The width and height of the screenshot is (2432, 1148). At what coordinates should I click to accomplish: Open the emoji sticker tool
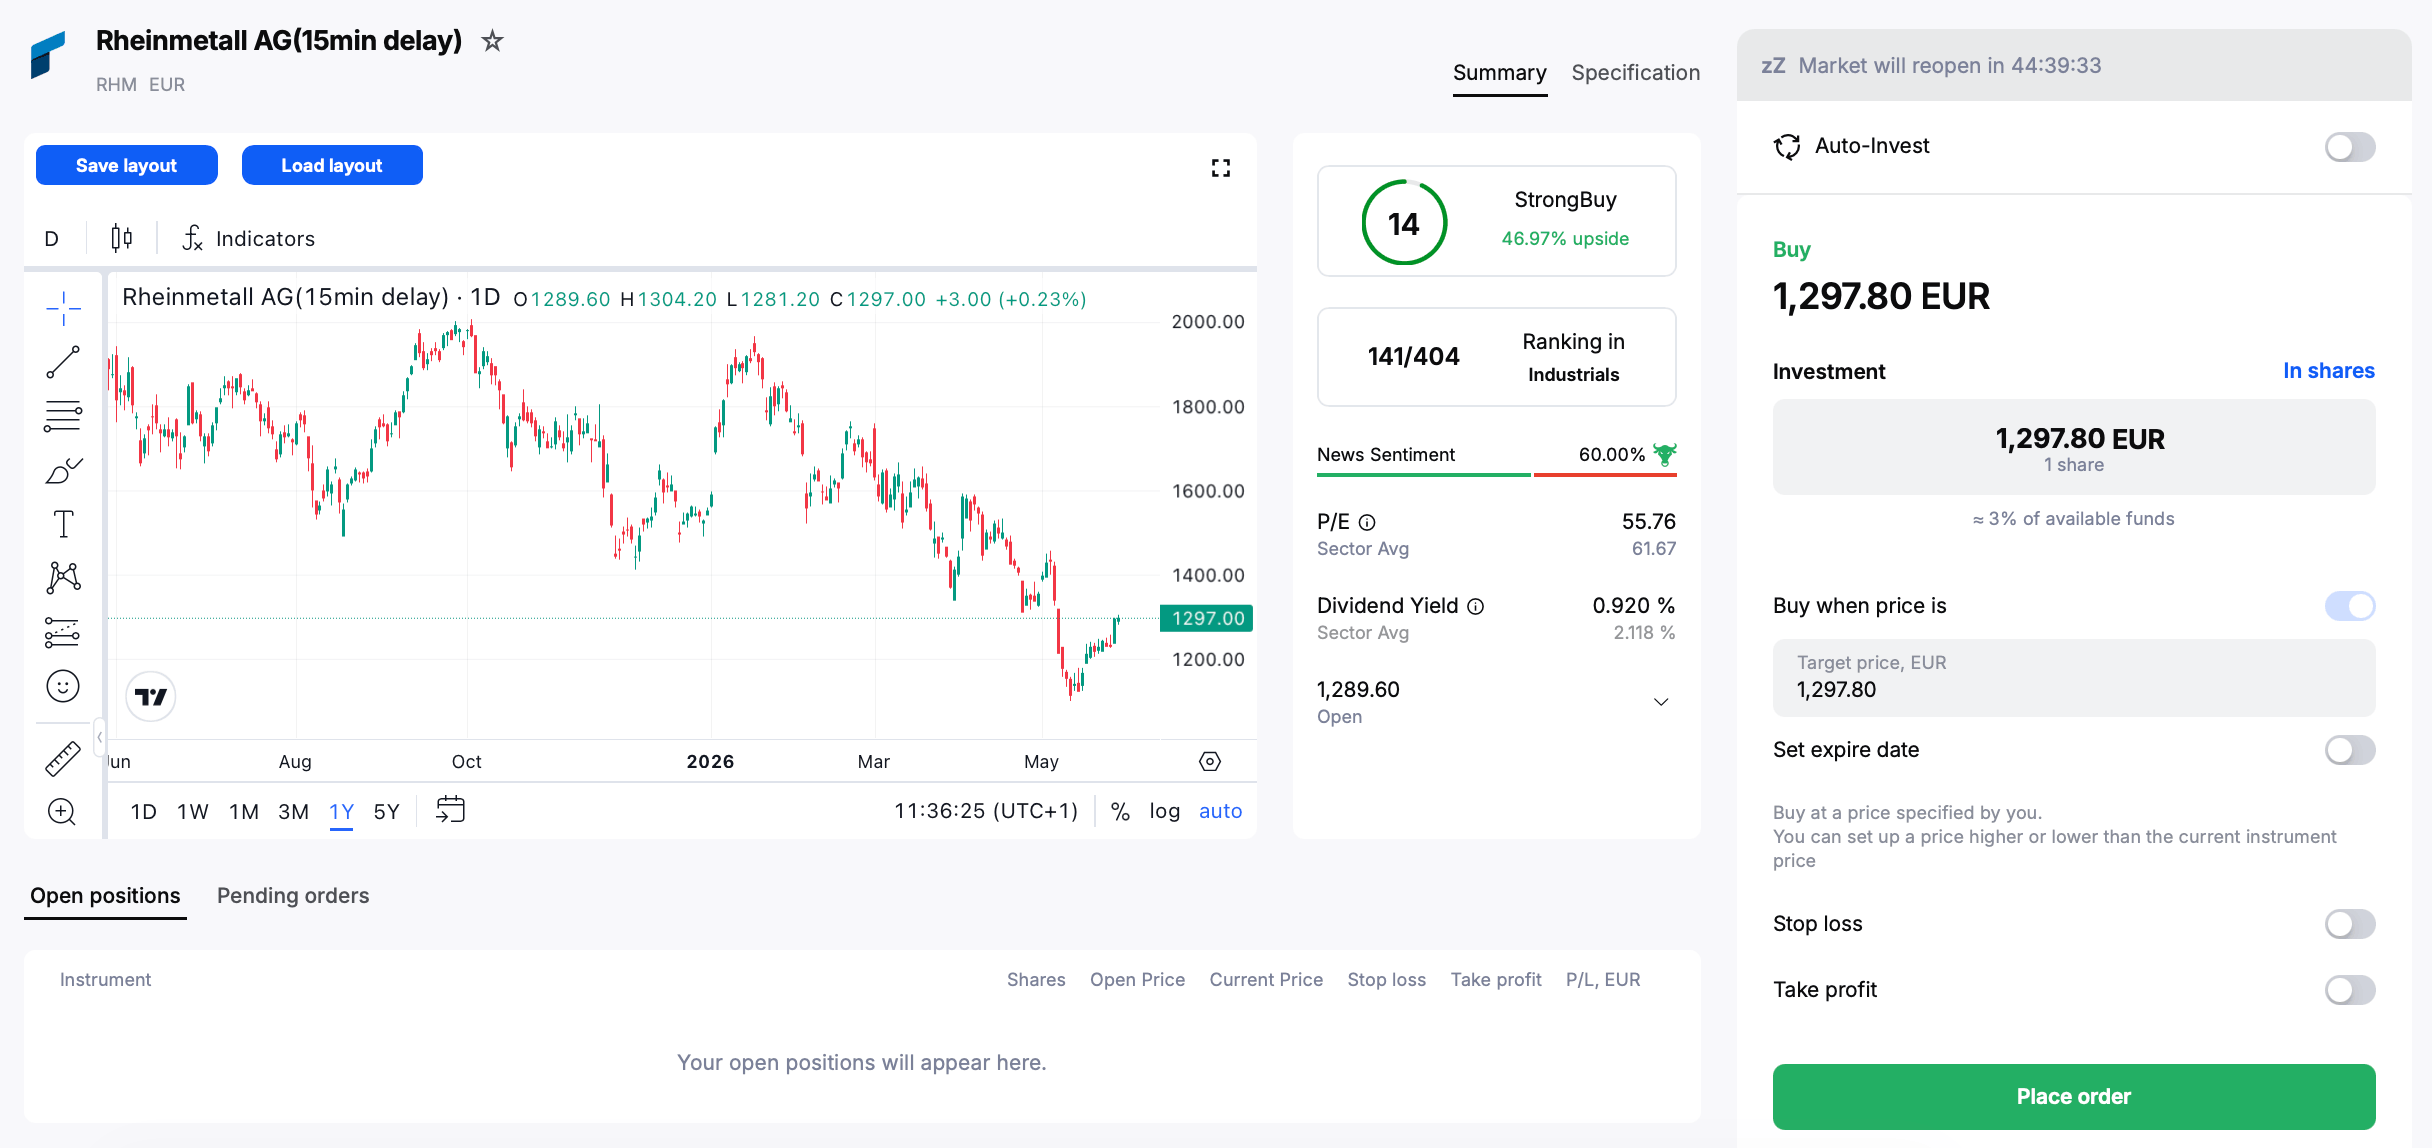(x=63, y=686)
